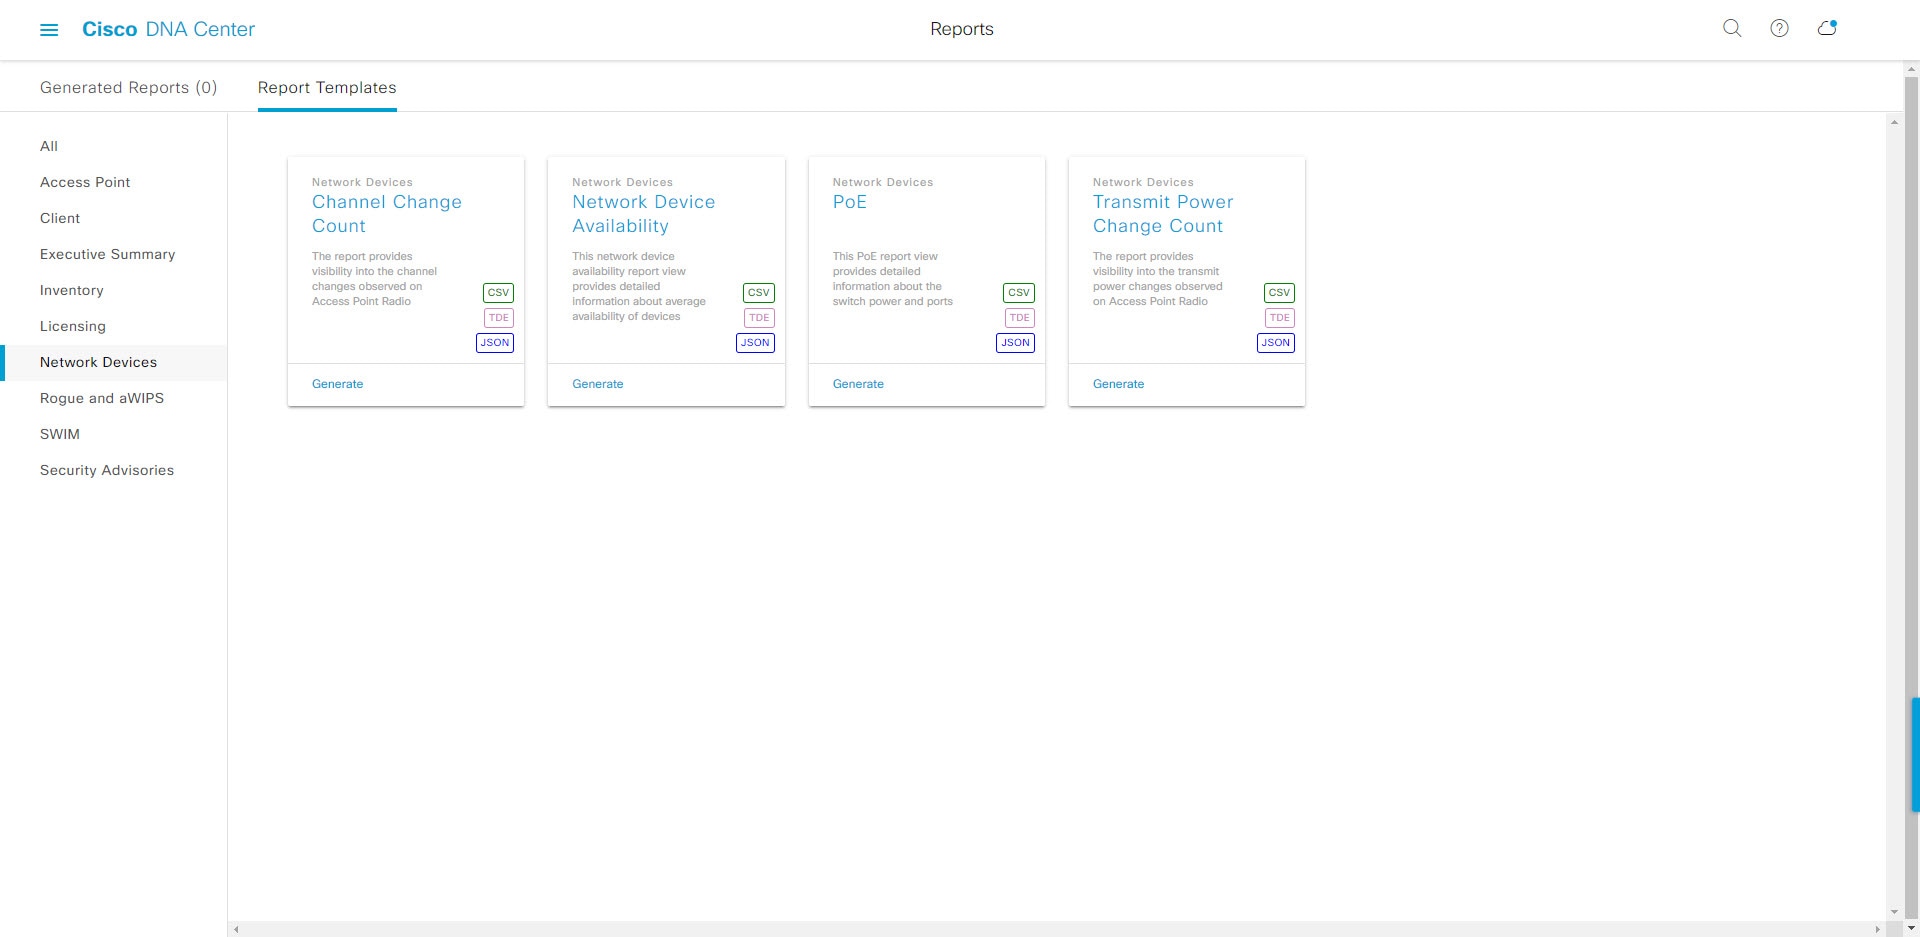Open the help icon
The image size is (1920, 937).
click(1780, 29)
